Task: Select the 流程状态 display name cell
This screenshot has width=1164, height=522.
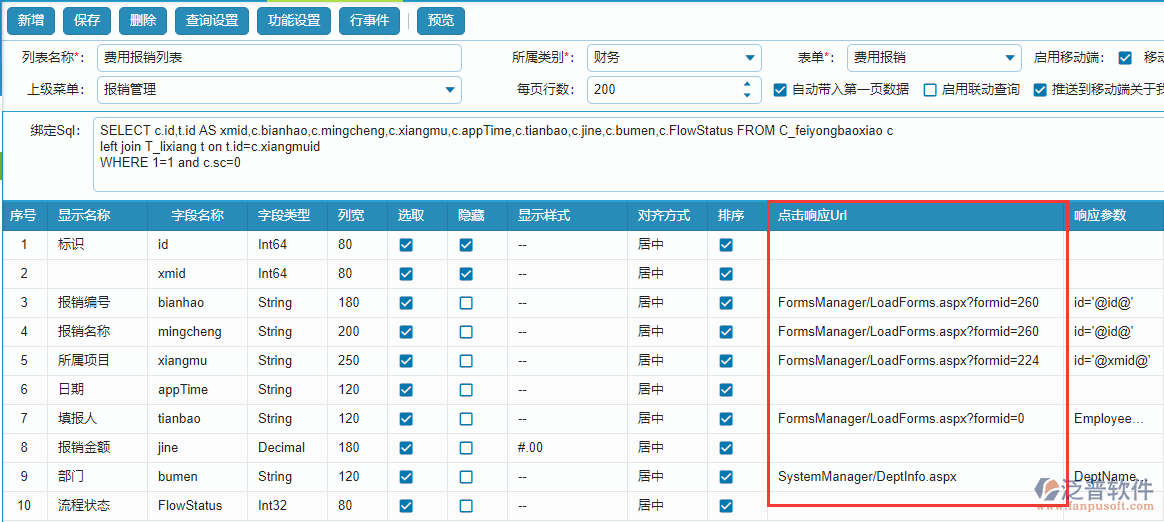Action: pos(97,505)
